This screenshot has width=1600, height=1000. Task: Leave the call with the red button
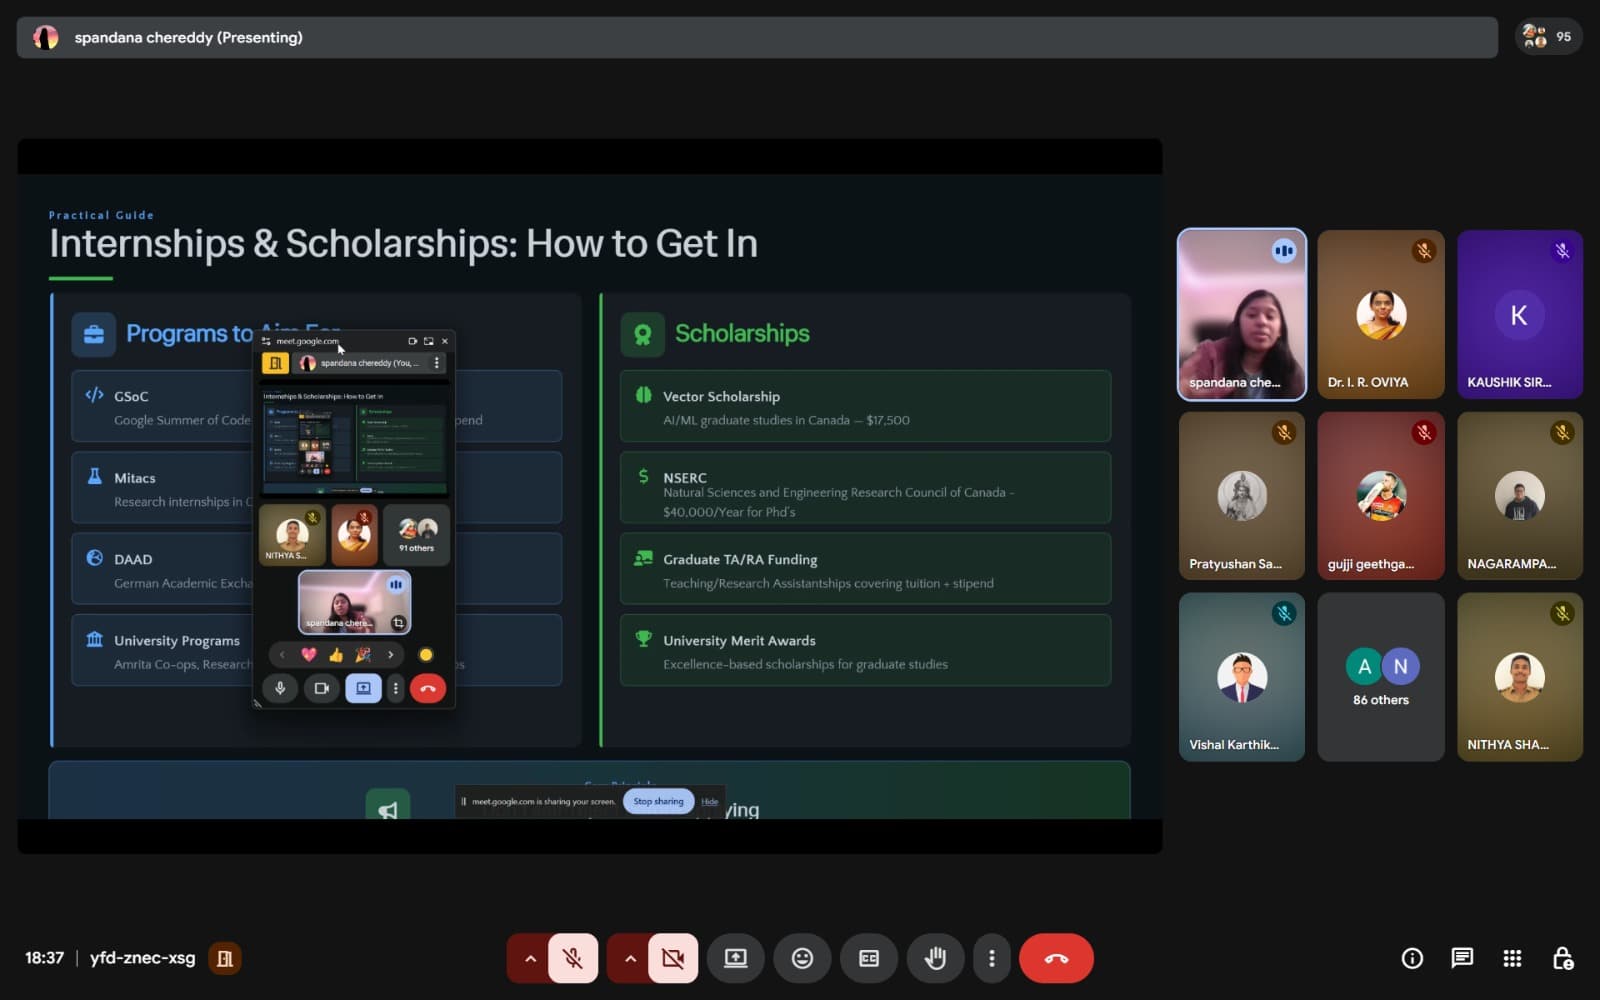click(x=1056, y=958)
